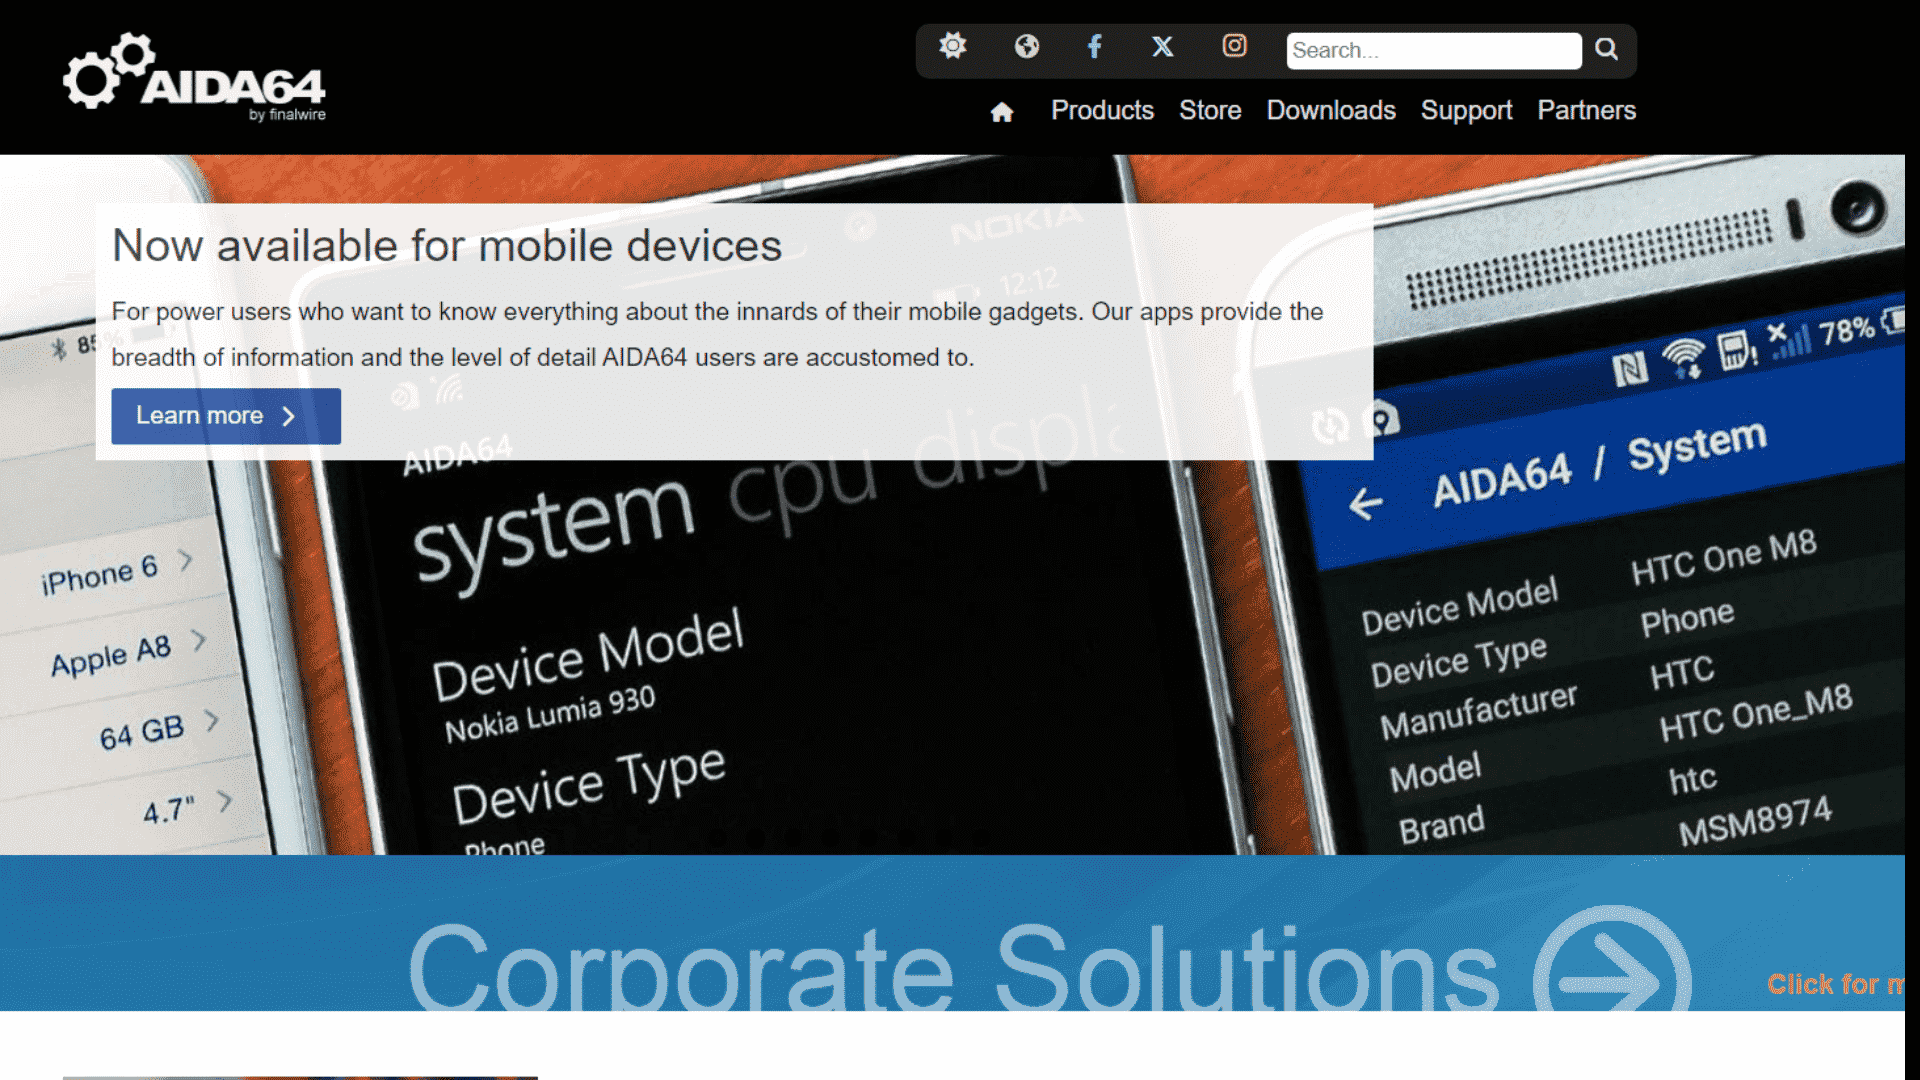
Task: Click the Learn more button
Action: (225, 415)
